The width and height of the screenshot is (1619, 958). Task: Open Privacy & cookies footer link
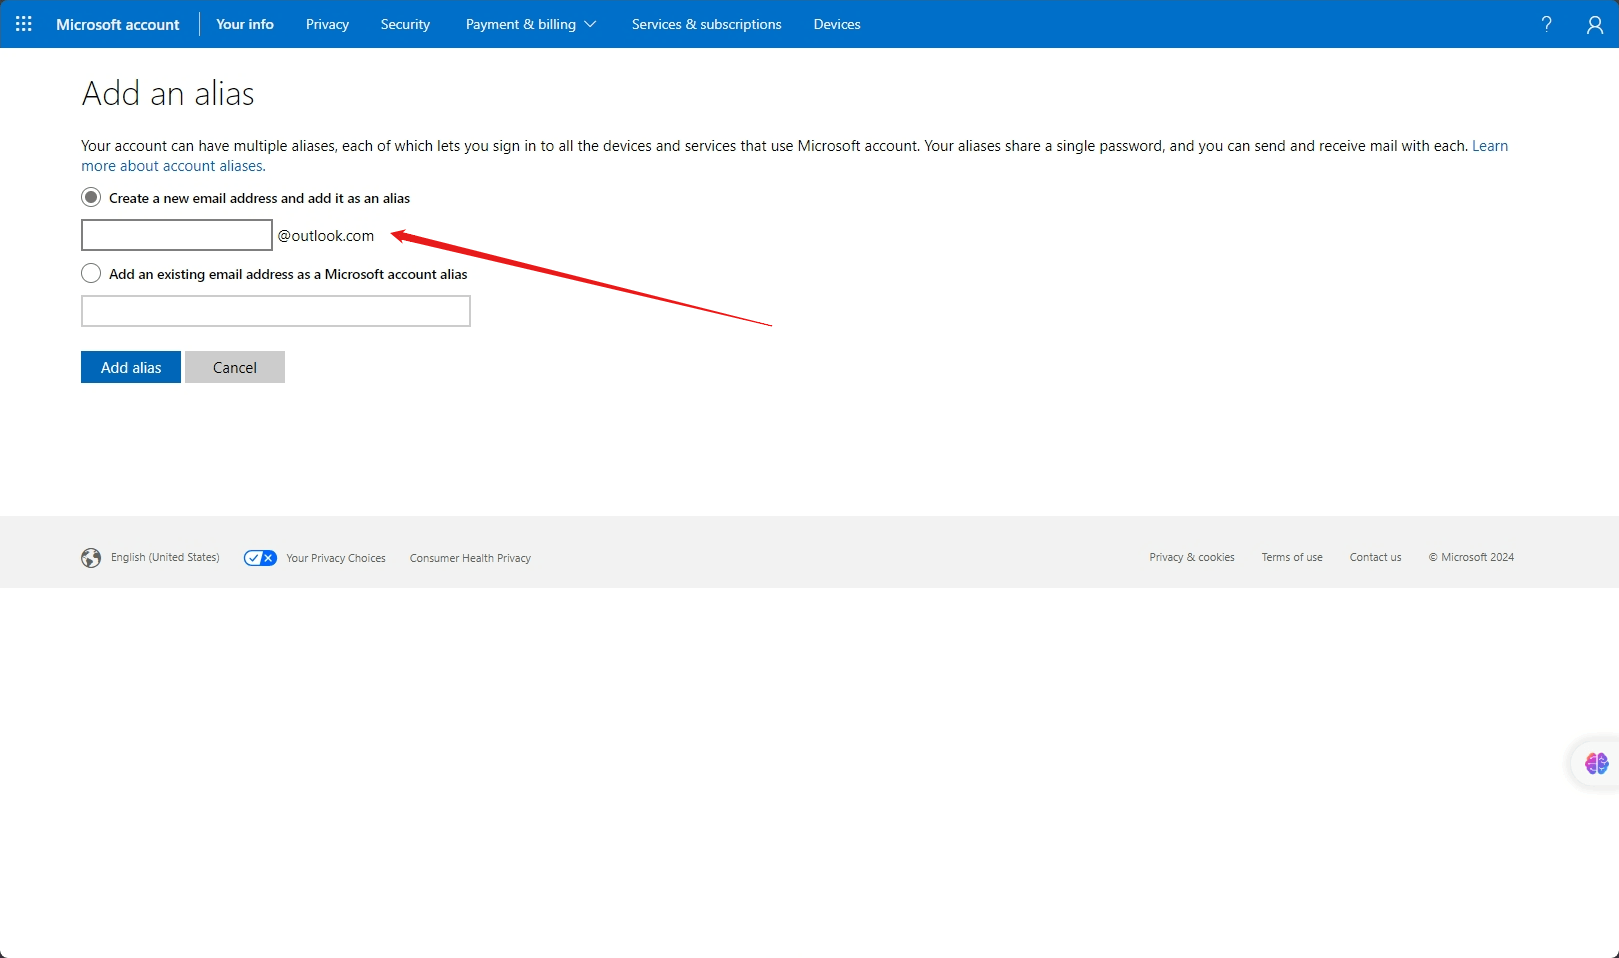point(1192,557)
